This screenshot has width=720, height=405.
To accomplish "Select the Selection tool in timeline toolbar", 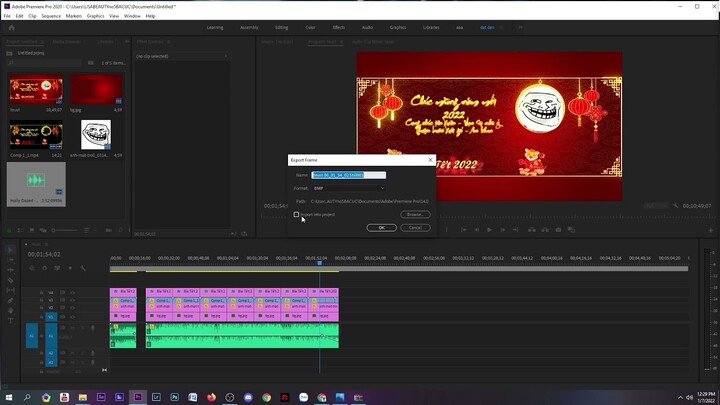I will [11, 250].
